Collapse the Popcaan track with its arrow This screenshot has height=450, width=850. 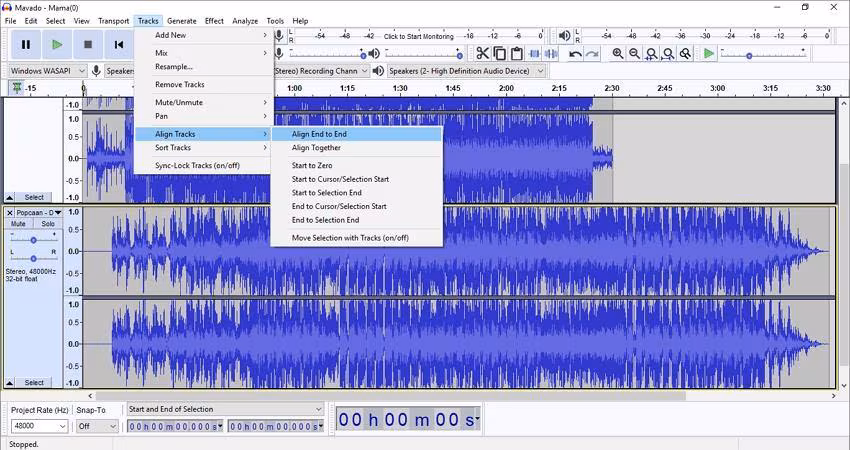(x=10, y=383)
